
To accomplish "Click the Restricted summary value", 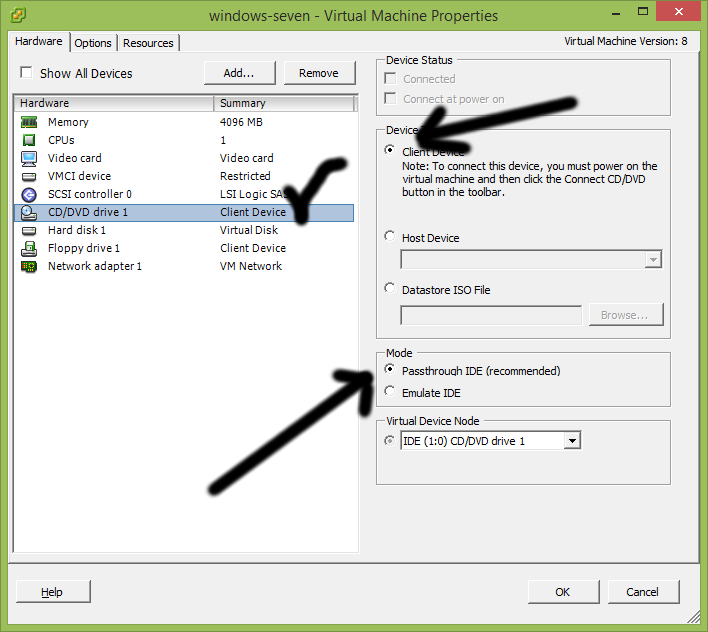I will pos(245,176).
